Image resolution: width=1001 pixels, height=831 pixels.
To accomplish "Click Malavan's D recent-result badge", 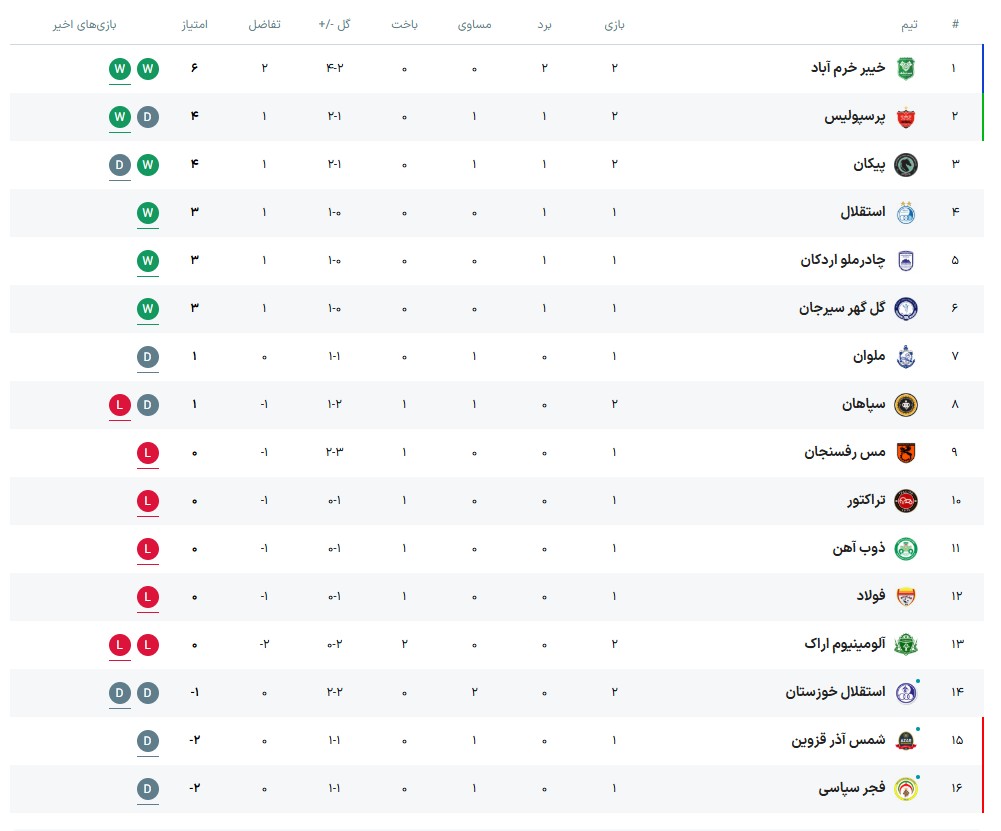I will [x=147, y=357].
